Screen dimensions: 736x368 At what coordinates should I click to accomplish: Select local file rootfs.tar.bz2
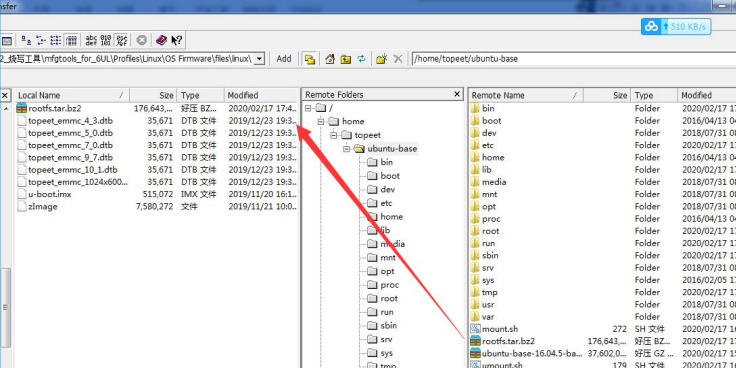[54, 108]
